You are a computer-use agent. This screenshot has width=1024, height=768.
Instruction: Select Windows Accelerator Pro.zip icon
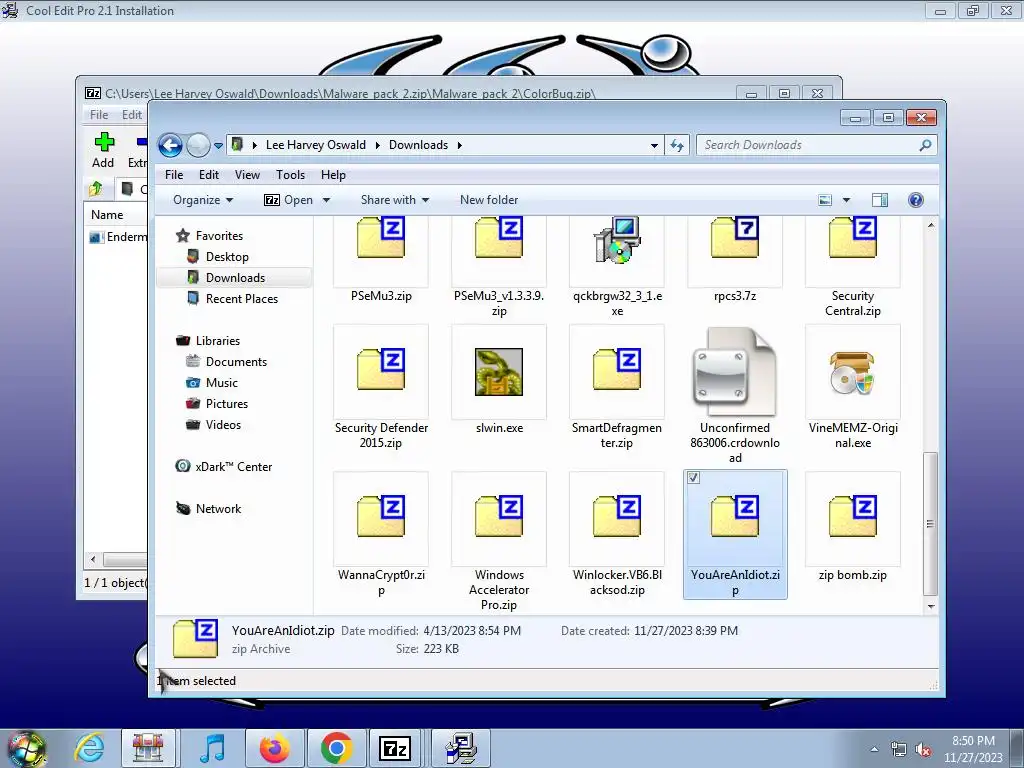[499, 517]
